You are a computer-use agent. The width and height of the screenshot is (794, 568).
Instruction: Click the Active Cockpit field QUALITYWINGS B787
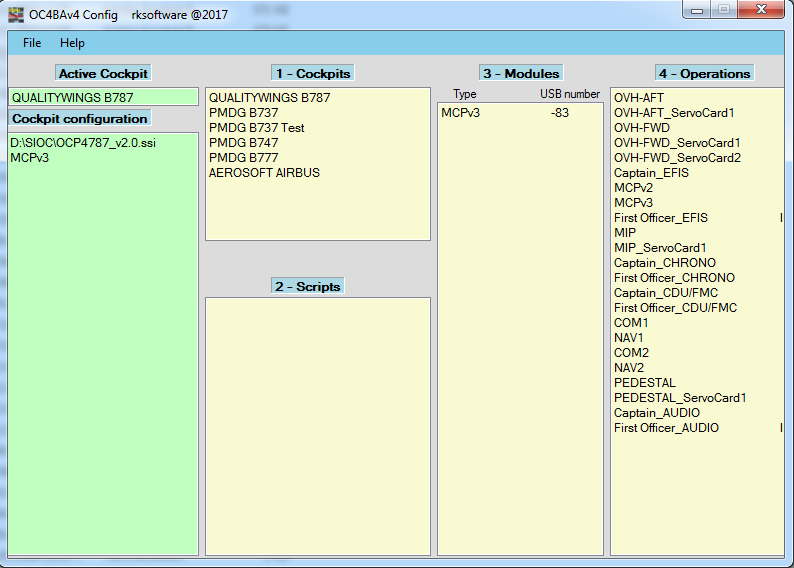point(102,98)
